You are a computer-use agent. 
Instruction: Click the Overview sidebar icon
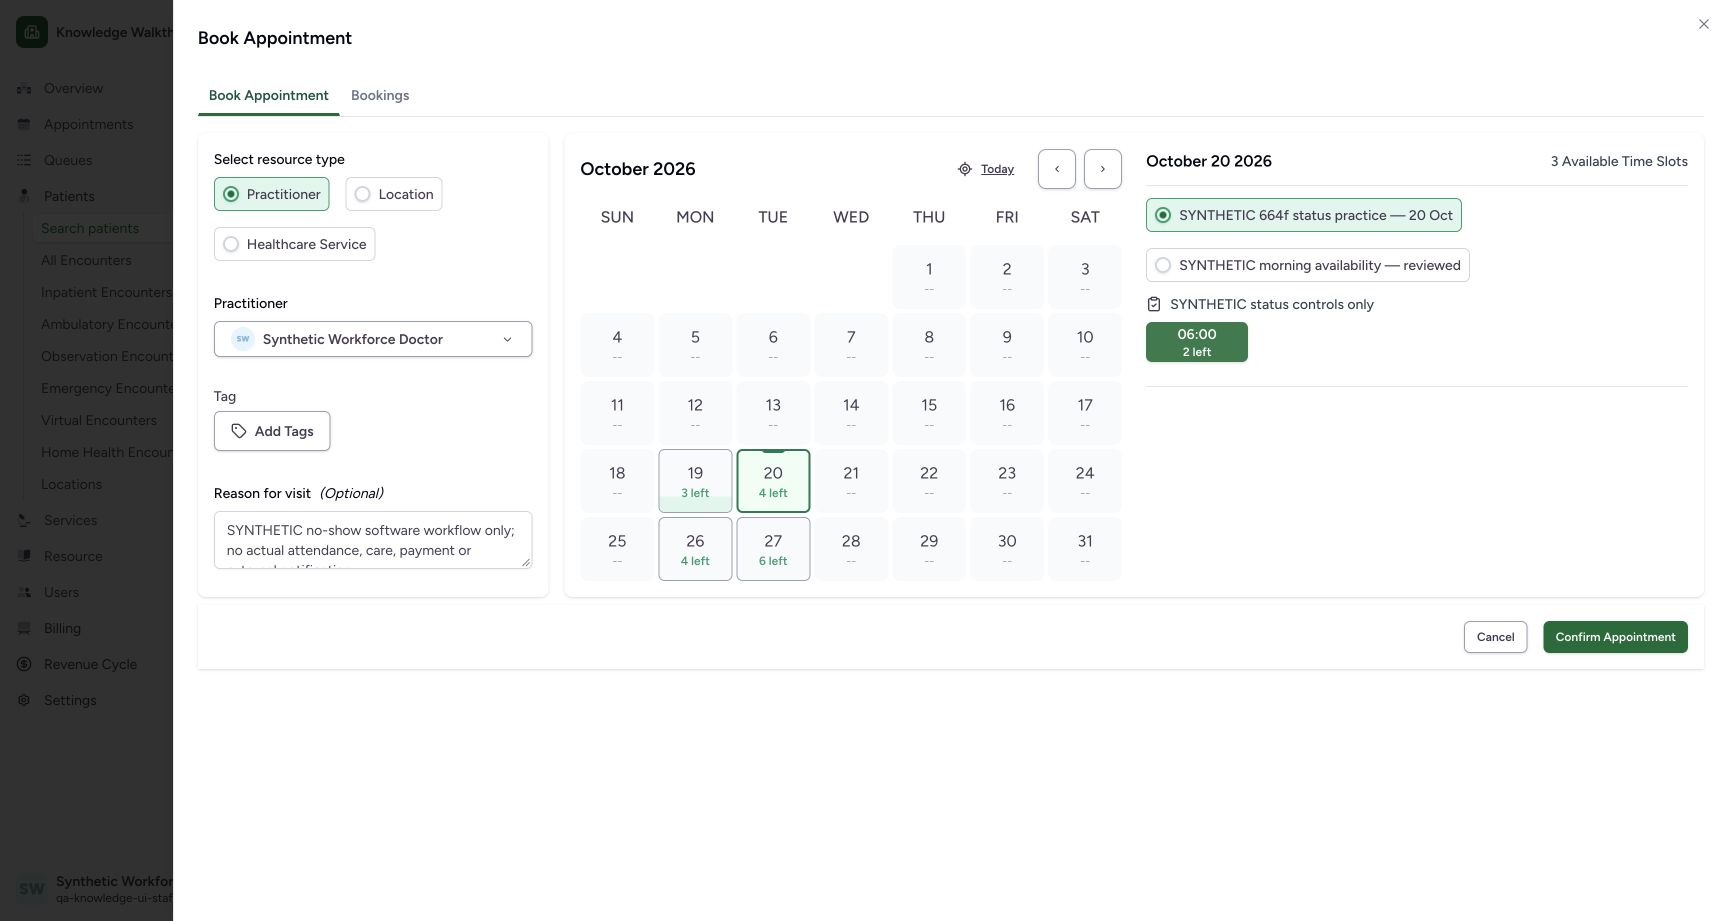pos(24,88)
